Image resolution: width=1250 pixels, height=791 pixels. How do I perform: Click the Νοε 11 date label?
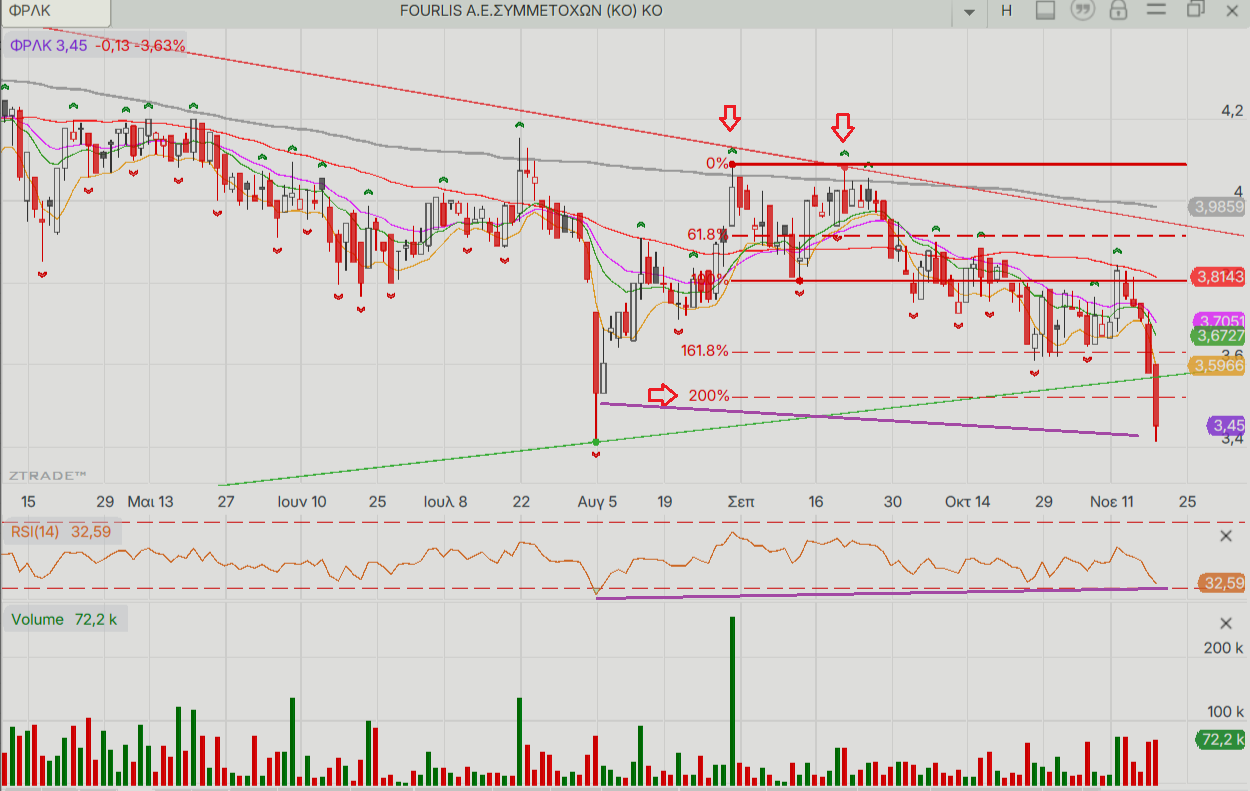pyautogui.click(x=1113, y=501)
